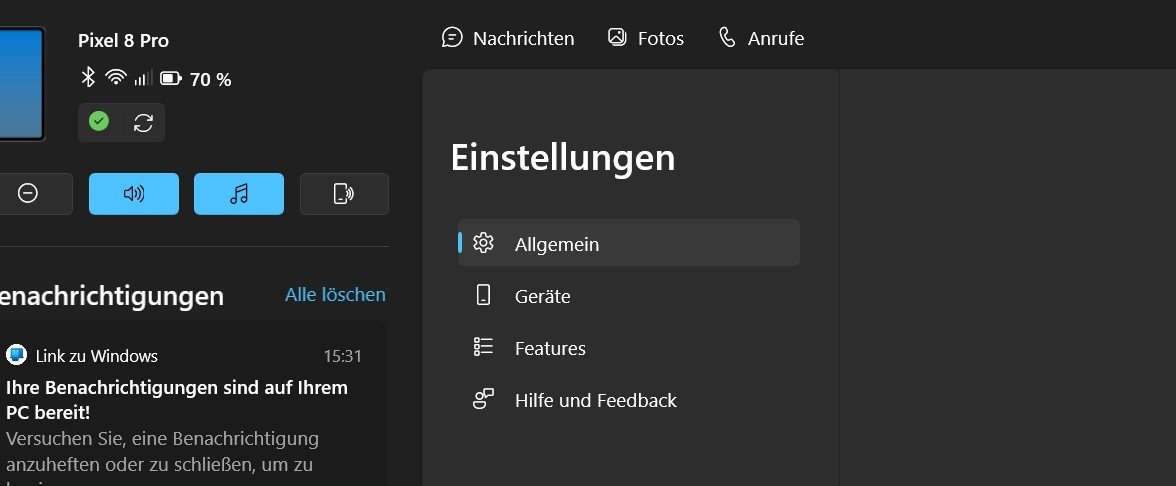Click the Wi-Fi status icon

click(x=116, y=77)
